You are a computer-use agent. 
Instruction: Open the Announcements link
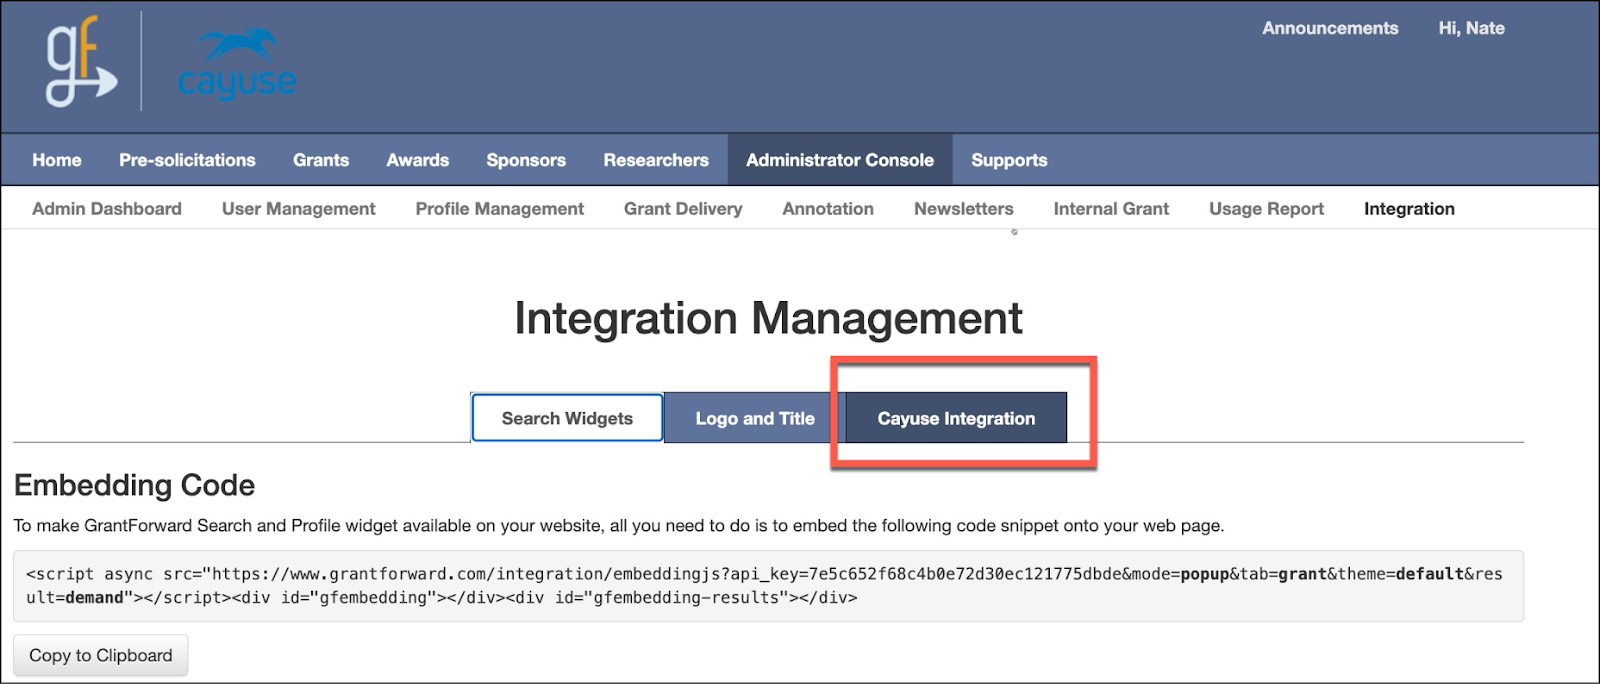(1330, 28)
